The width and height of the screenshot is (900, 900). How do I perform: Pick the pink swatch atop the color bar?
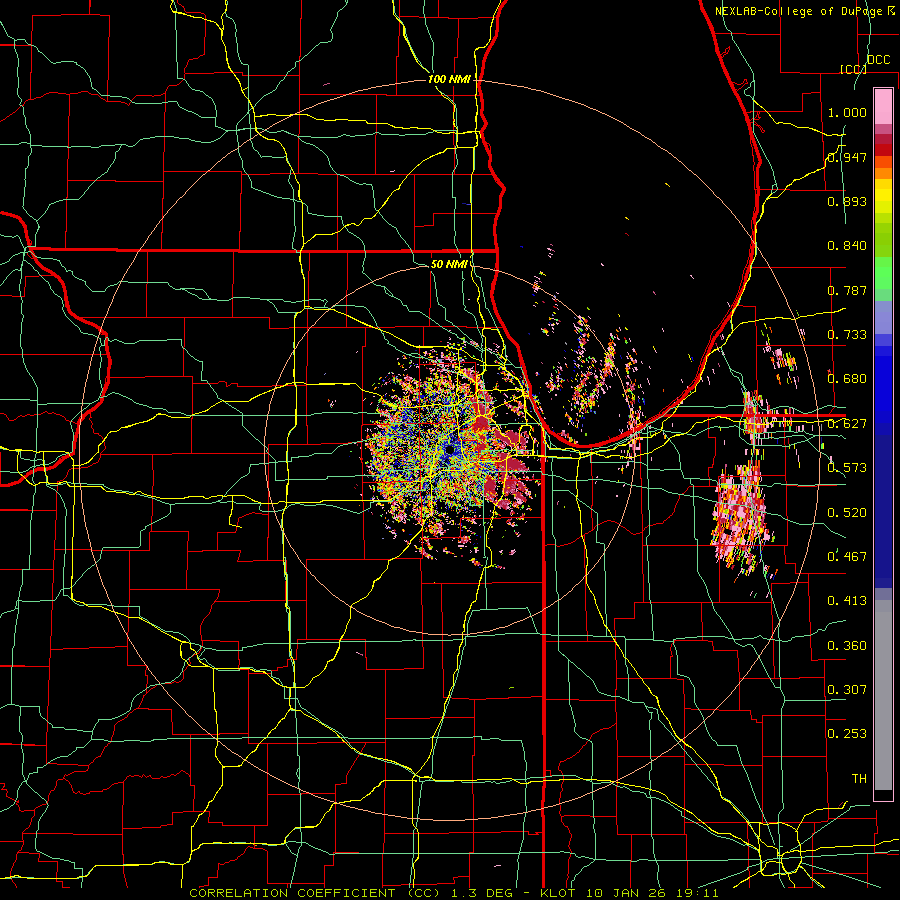pyautogui.click(x=883, y=106)
